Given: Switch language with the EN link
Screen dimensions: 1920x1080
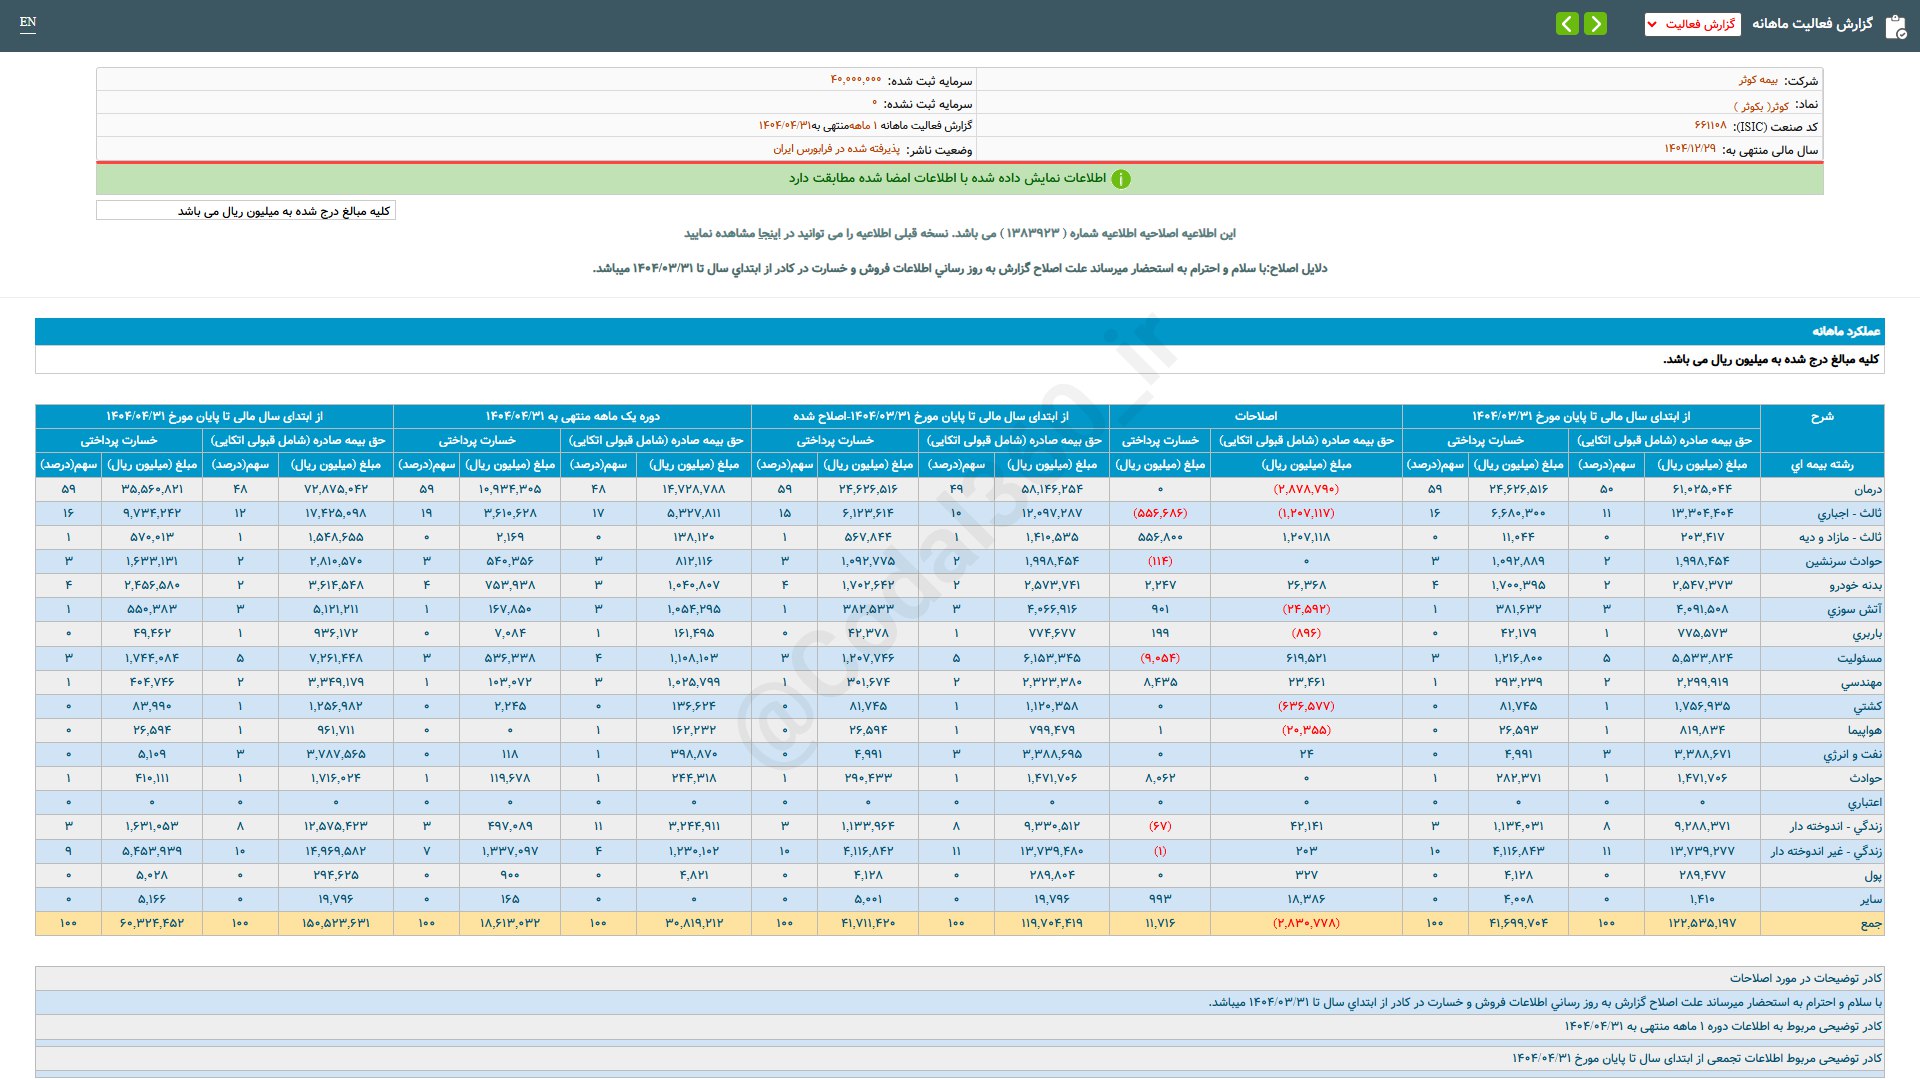Looking at the screenshot, I should [x=28, y=22].
